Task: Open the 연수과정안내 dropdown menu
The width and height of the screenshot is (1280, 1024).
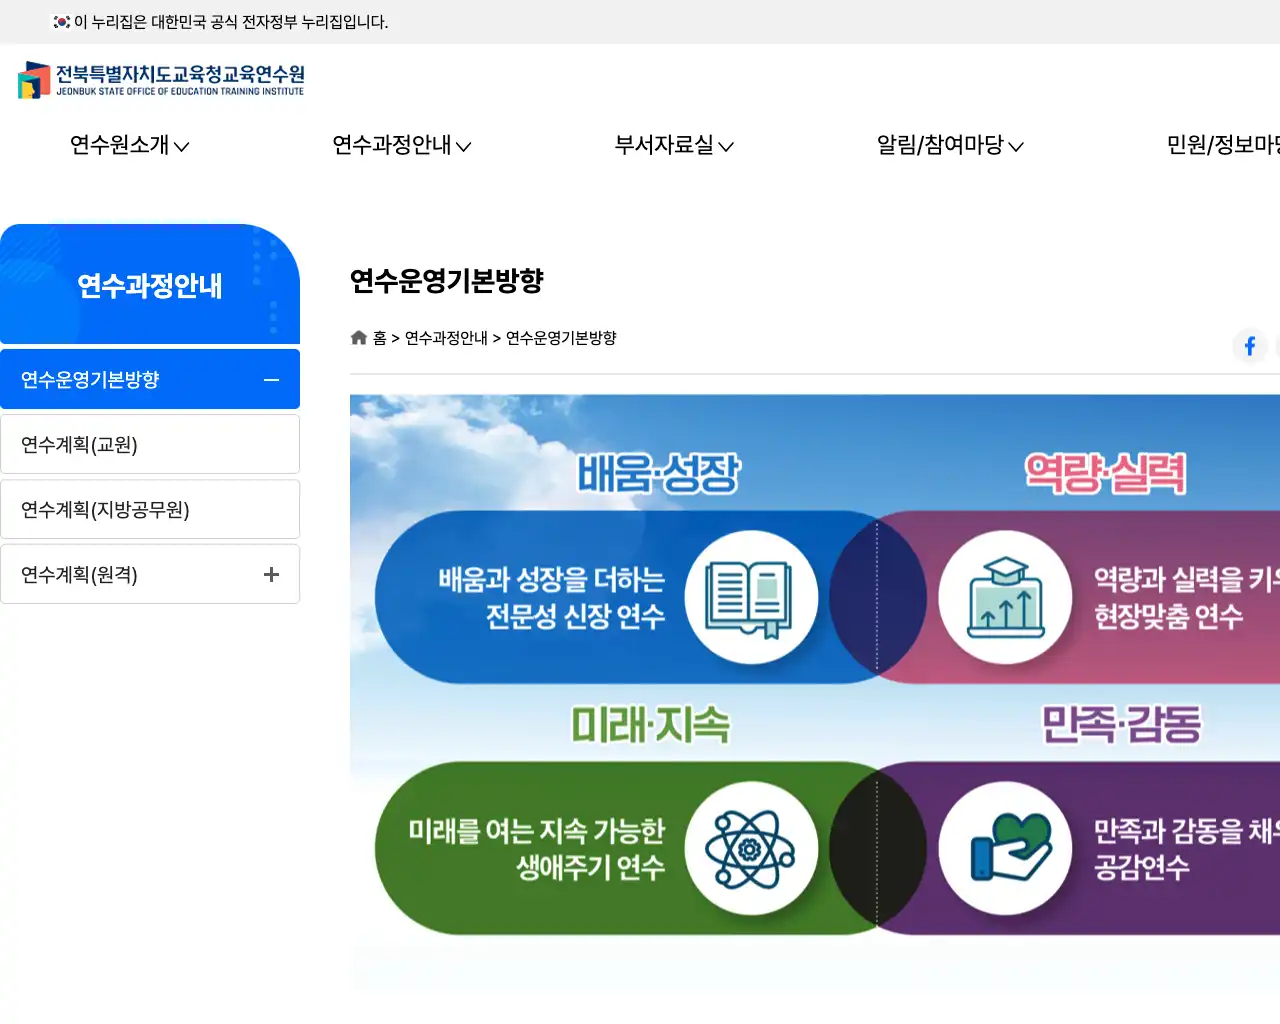Action: coord(401,145)
